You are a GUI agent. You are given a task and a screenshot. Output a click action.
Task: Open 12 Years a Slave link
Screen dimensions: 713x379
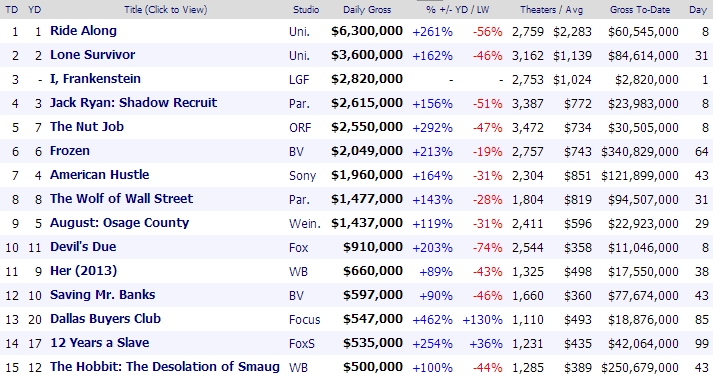(100, 343)
